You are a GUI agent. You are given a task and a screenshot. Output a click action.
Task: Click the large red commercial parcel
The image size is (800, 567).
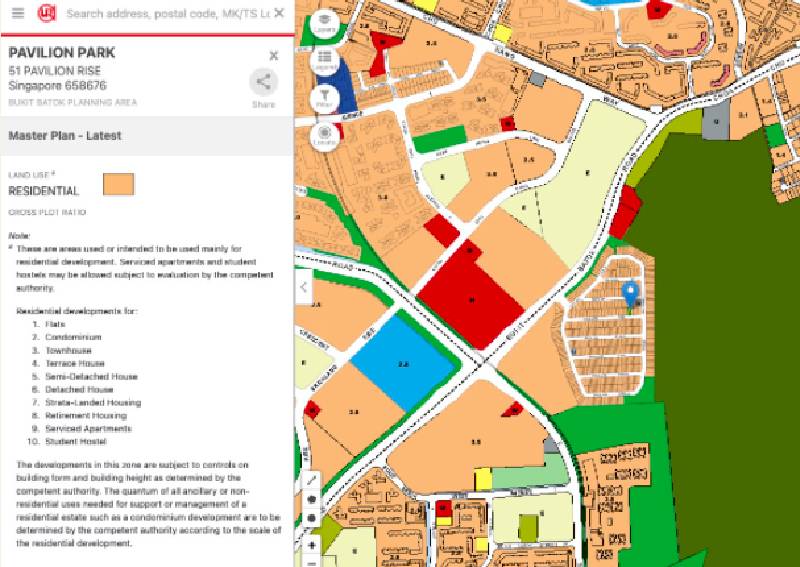(x=470, y=297)
